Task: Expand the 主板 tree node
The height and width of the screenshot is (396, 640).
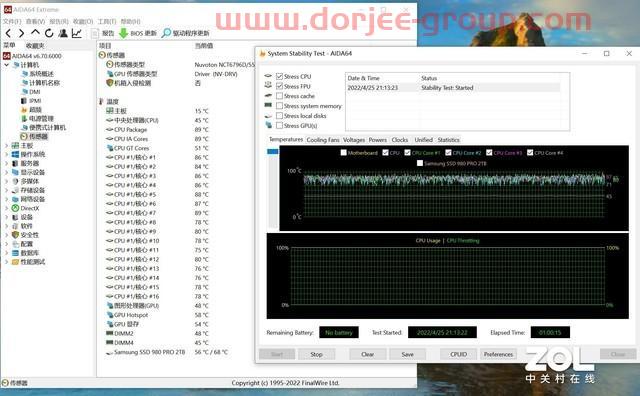Action: pyautogui.click(x=7, y=145)
